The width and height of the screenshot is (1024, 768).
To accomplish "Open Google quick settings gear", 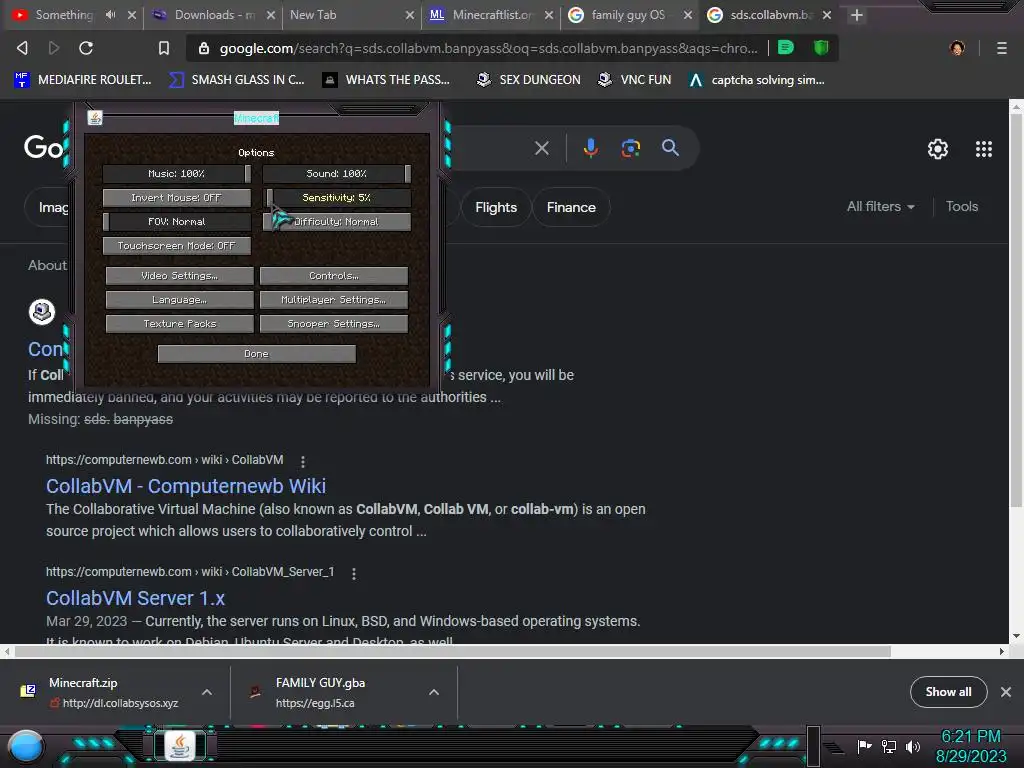I will tap(938, 149).
